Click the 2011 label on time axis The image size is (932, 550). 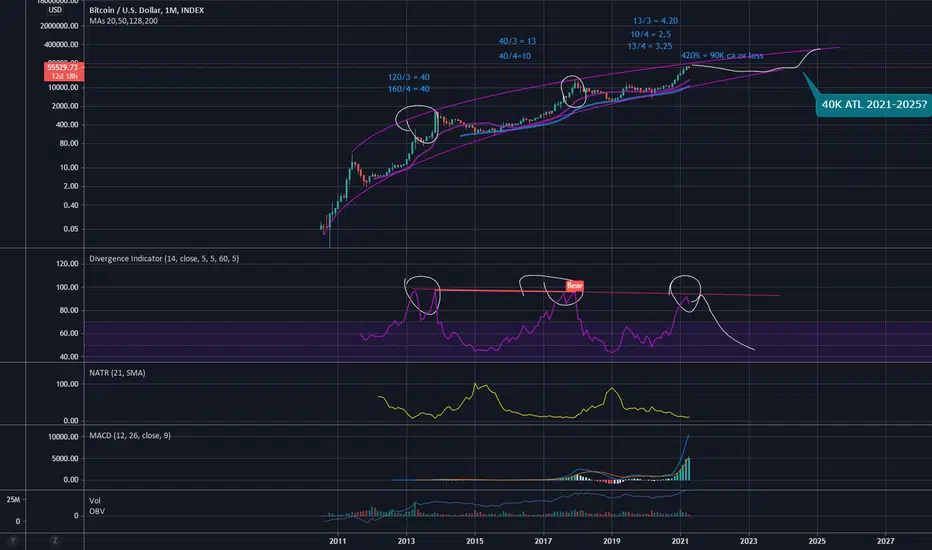[338, 541]
